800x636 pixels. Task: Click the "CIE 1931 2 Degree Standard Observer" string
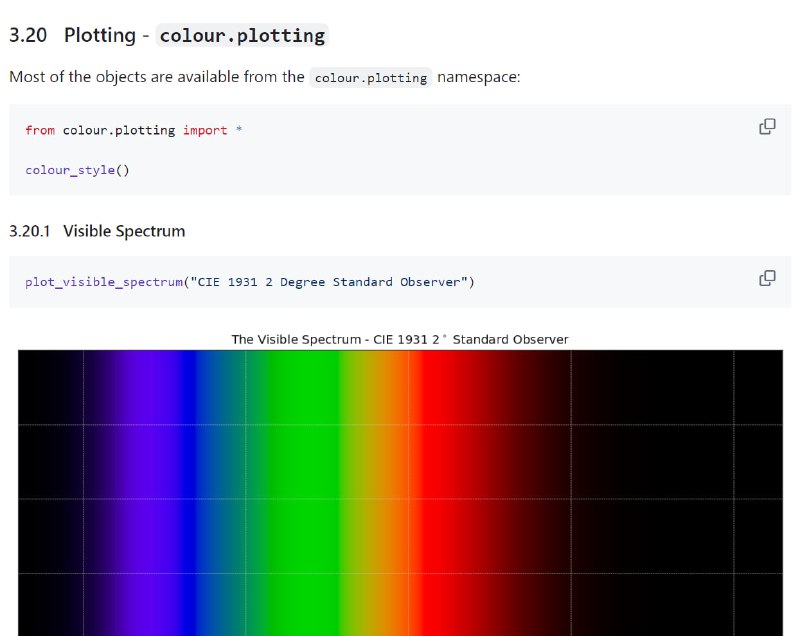click(x=329, y=282)
